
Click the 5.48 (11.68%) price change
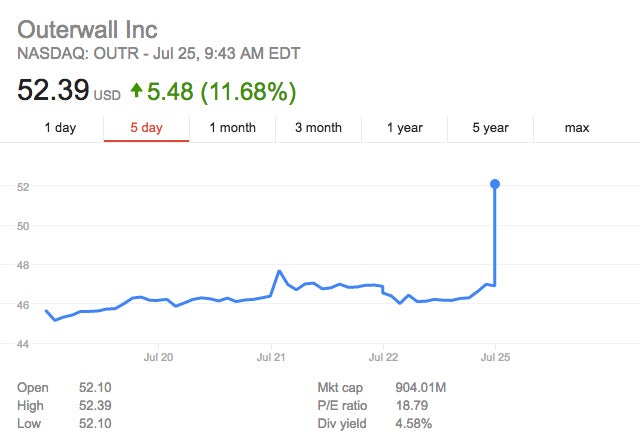click(222, 92)
